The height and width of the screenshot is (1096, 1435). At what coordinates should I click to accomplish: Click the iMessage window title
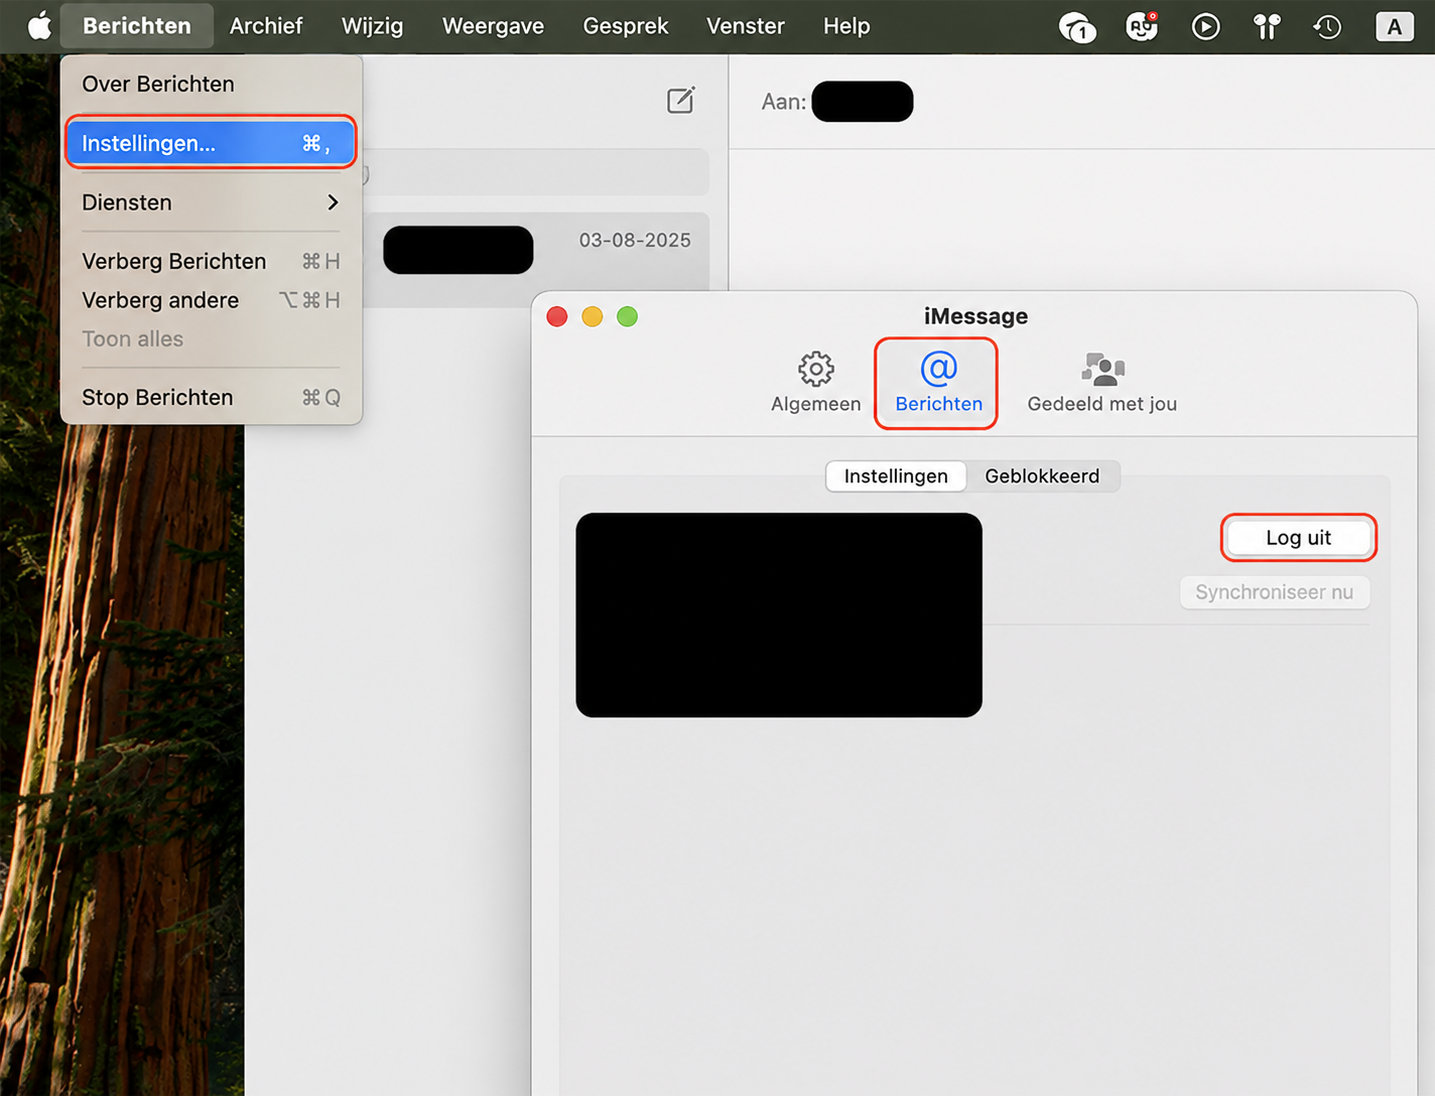(976, 316)
